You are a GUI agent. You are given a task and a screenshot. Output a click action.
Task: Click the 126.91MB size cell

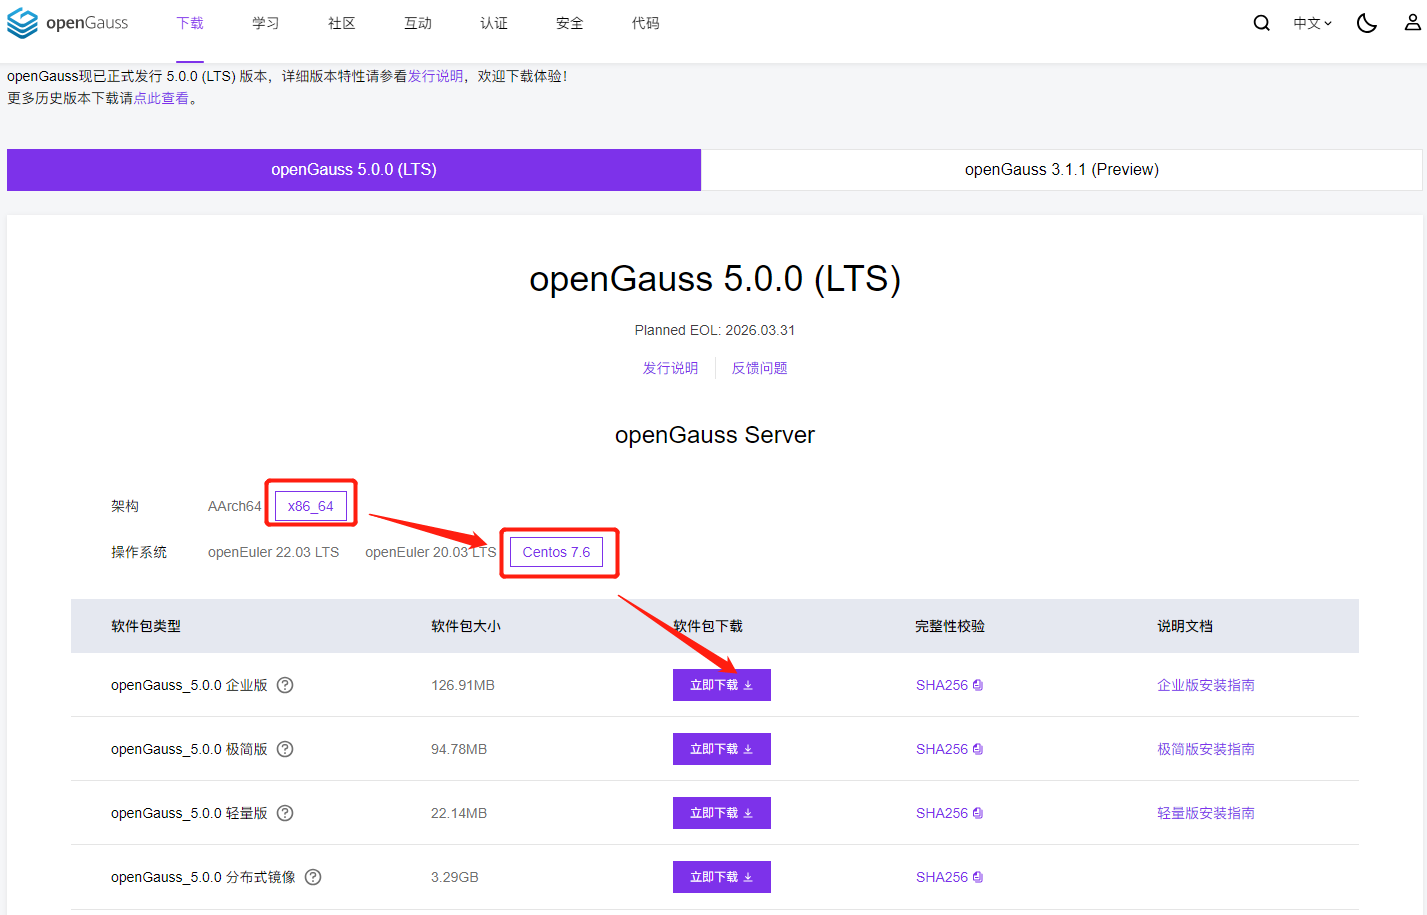point(463,685)
